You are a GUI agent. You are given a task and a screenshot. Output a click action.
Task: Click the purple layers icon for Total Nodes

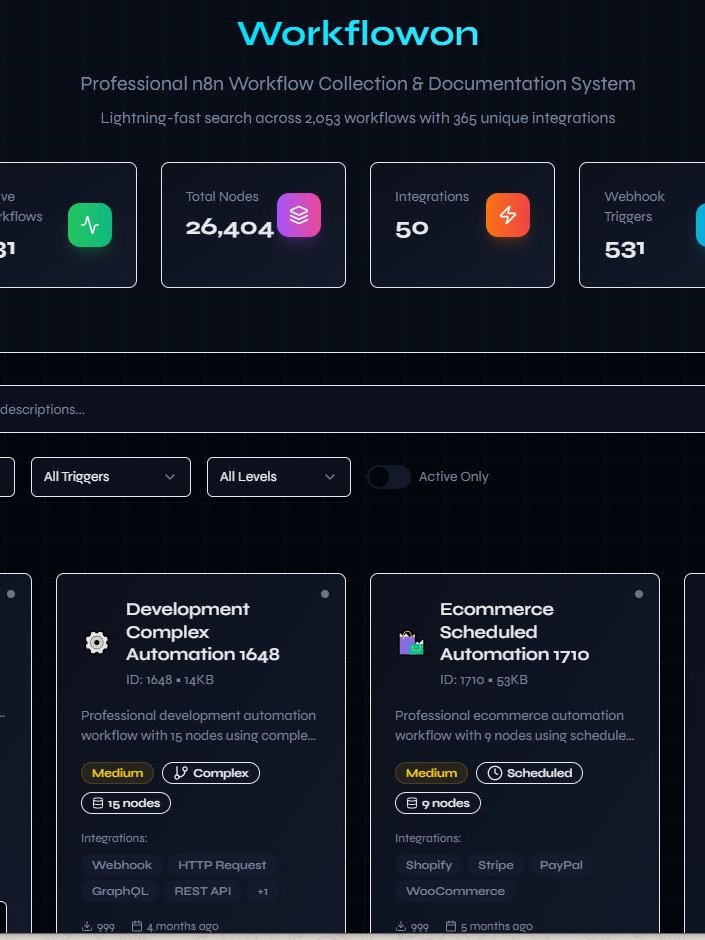pos(299,215)
